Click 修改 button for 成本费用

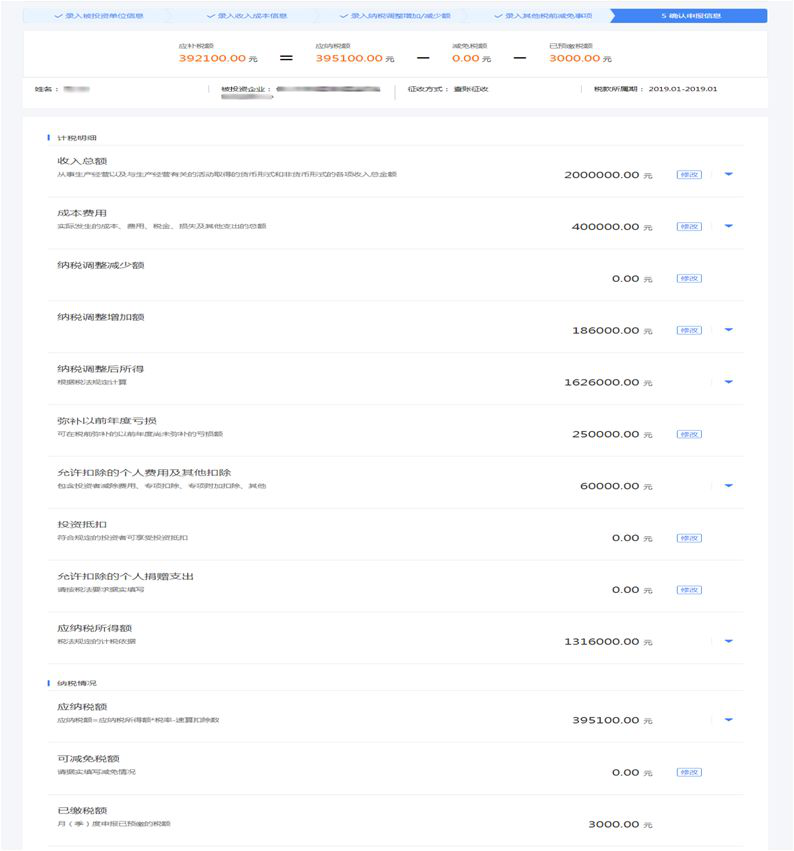tap(689, 226)
